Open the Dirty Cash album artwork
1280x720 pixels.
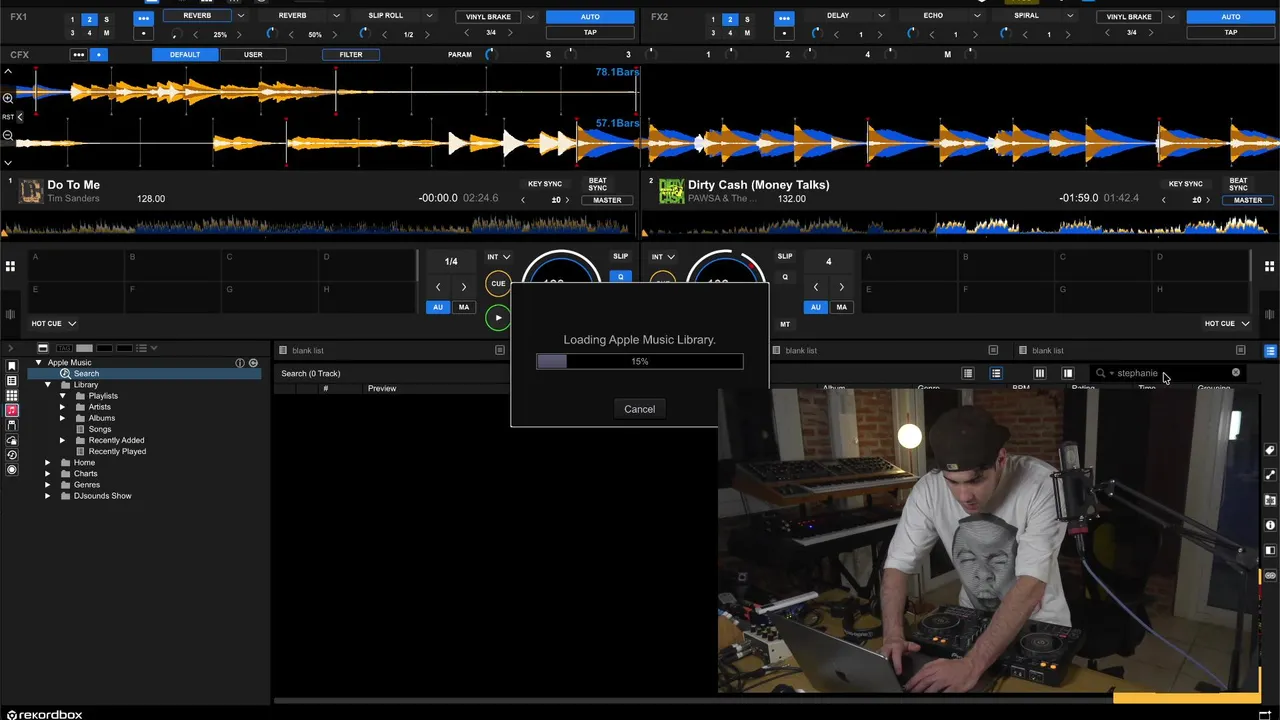tap(671, 190)
